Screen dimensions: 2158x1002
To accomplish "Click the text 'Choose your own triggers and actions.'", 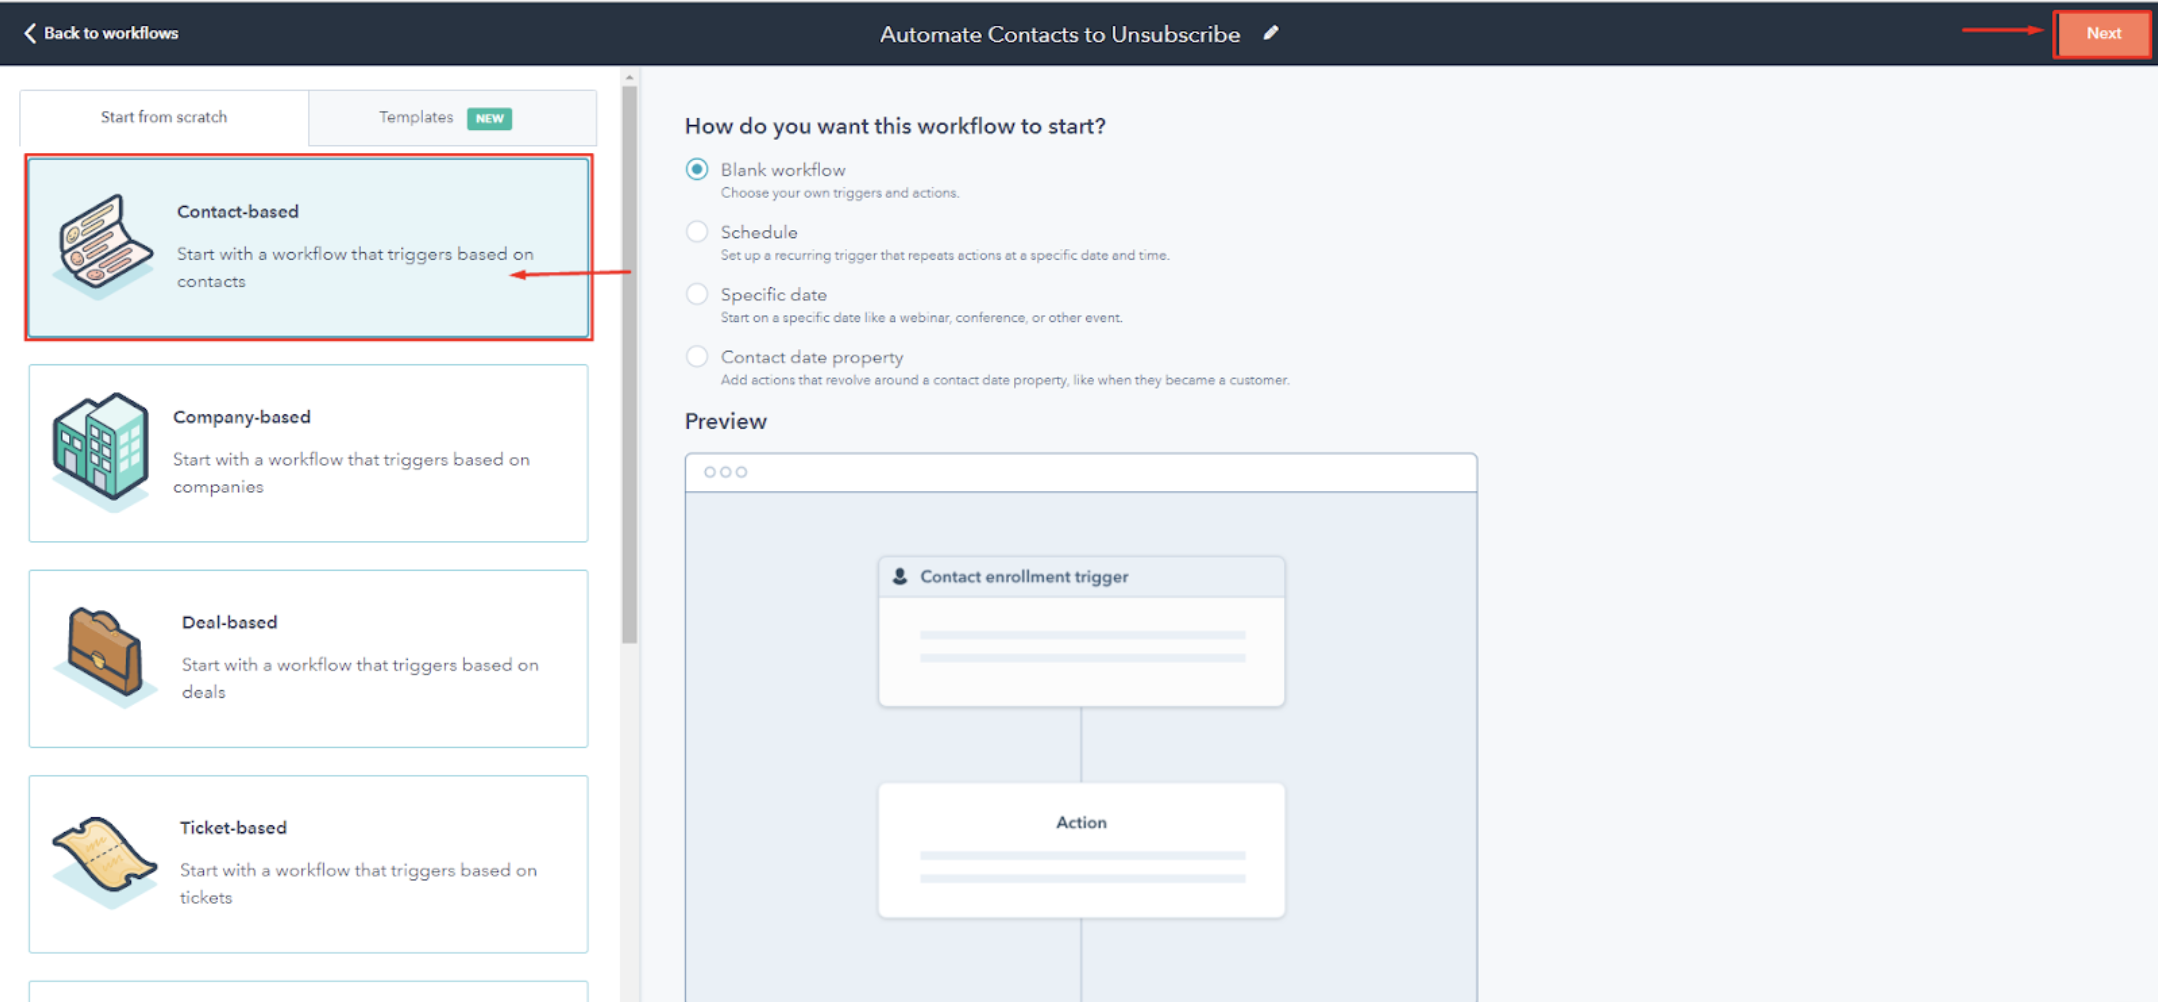I will click(x=840, y=193).
